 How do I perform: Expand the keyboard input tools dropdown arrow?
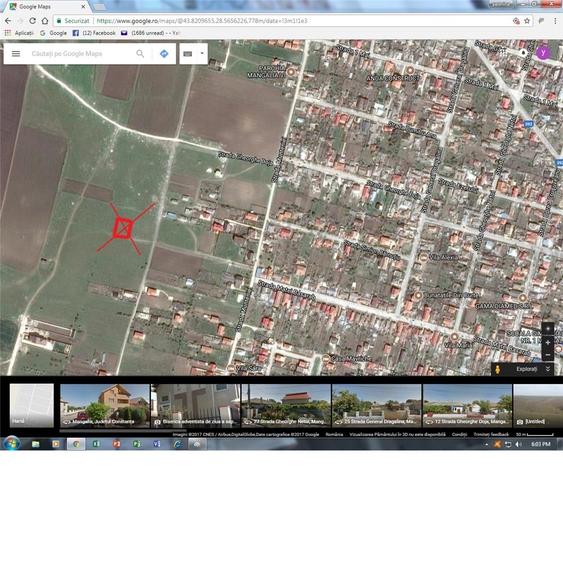tap(202, 53)
